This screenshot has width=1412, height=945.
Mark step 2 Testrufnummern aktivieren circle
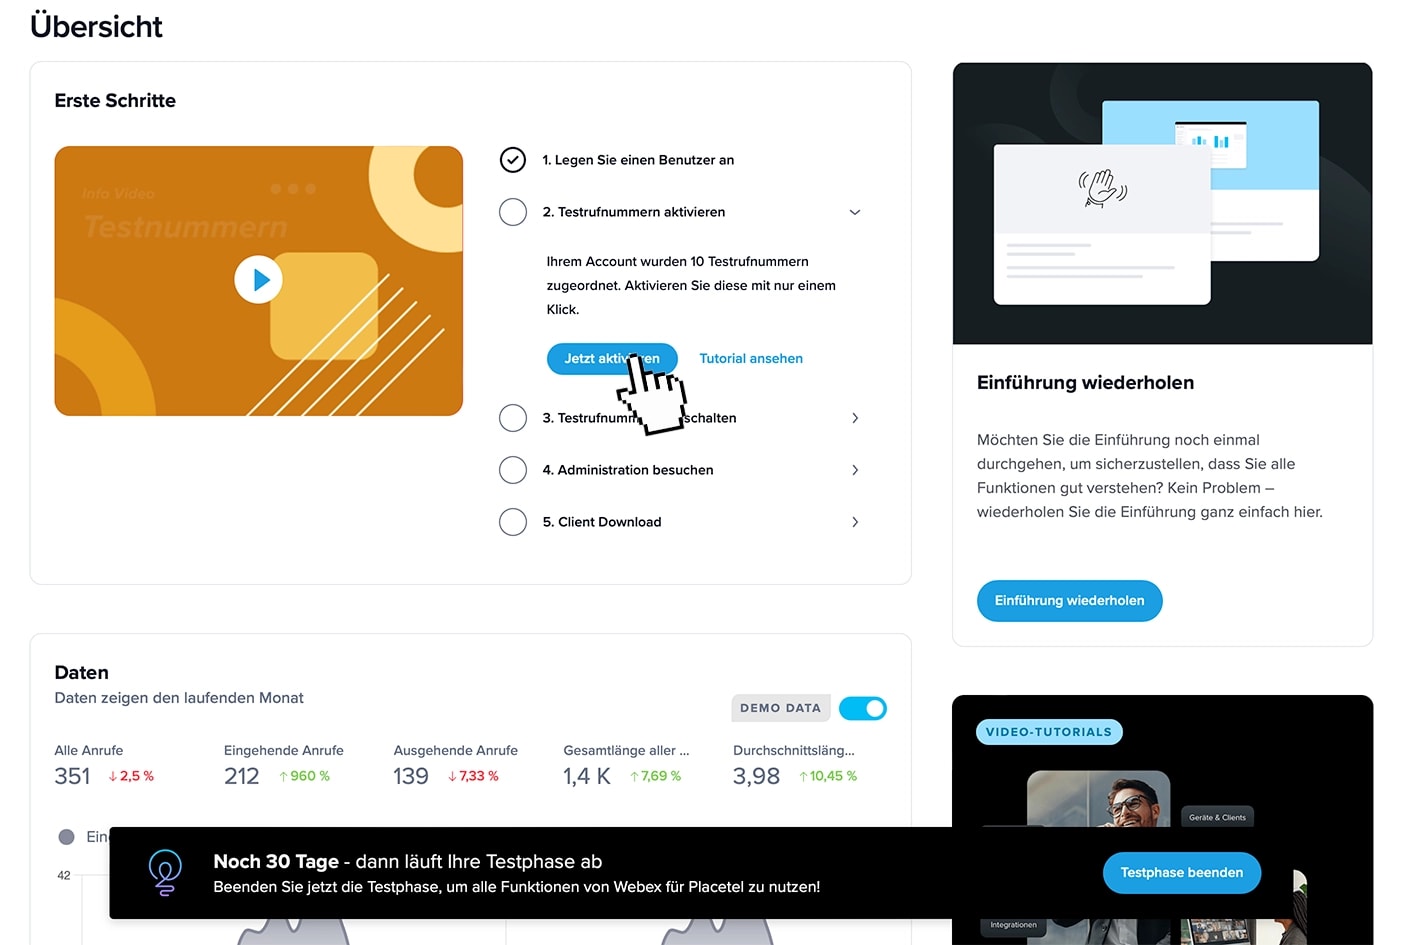[x=513, y=212]
